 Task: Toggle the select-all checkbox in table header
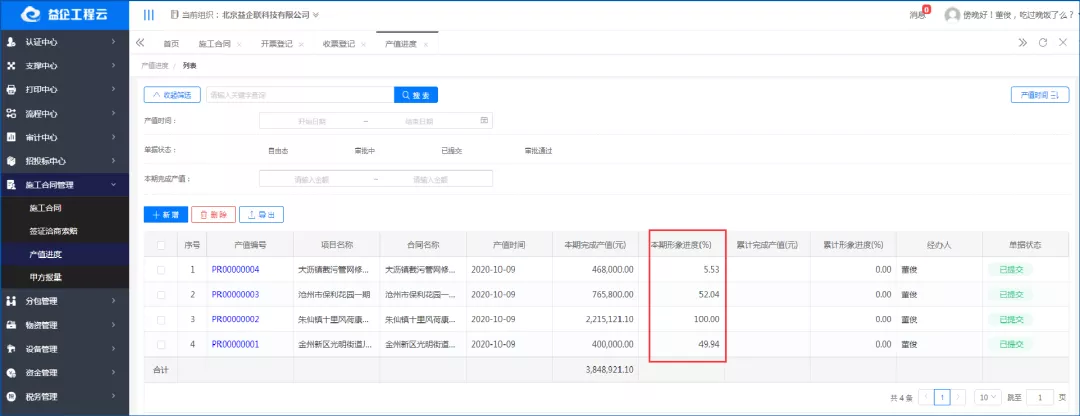(161, 245)
